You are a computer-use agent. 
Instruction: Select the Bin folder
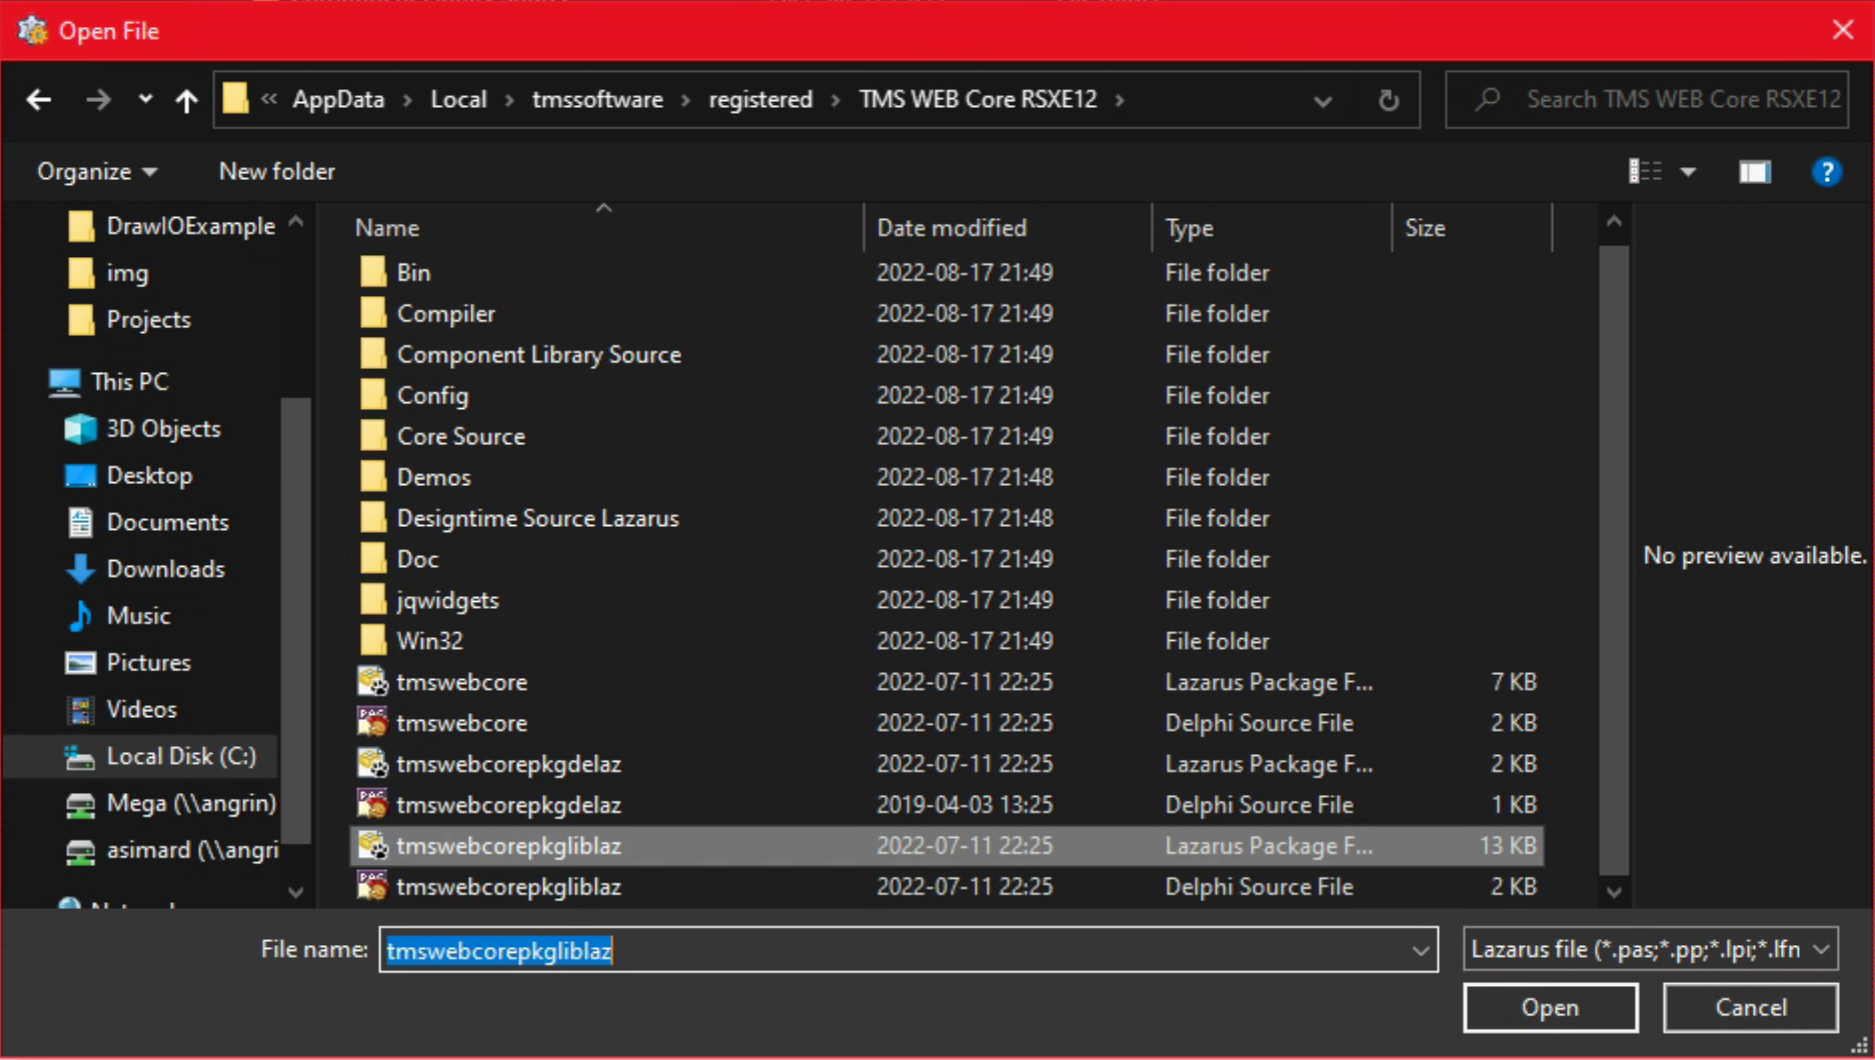[946, 272]
